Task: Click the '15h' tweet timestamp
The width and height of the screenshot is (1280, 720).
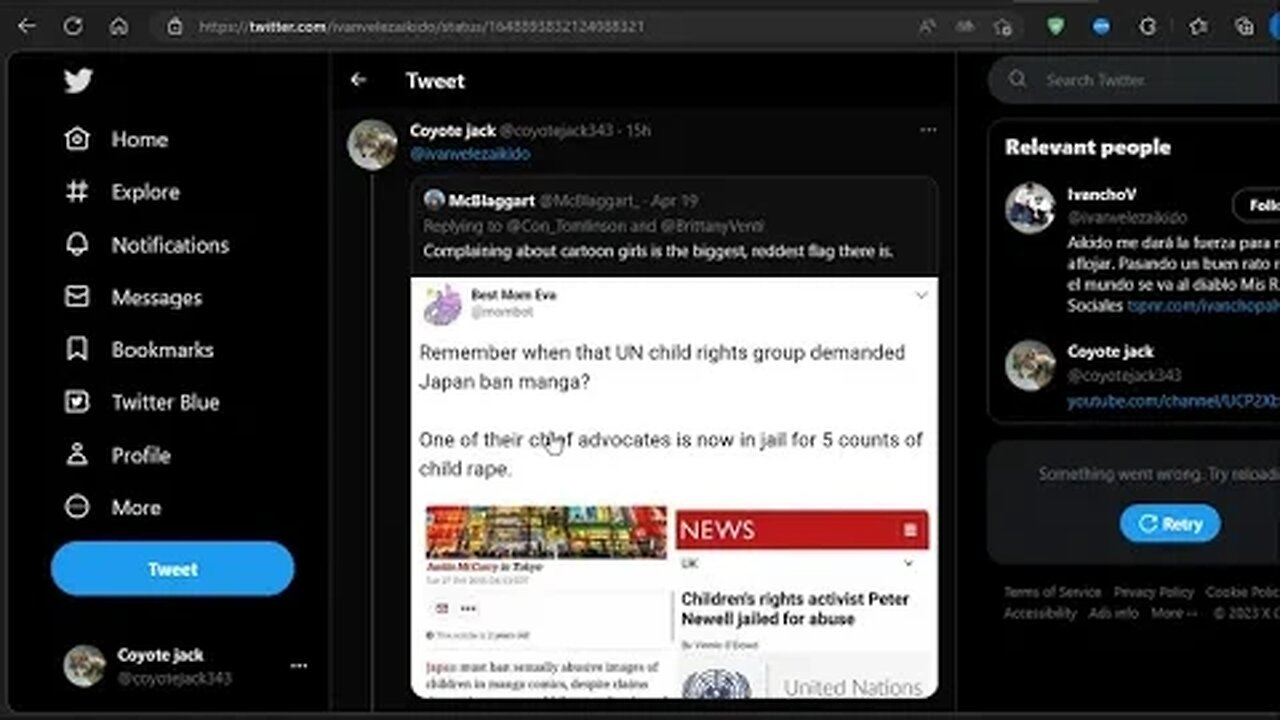Action: [x=638, y=131]
